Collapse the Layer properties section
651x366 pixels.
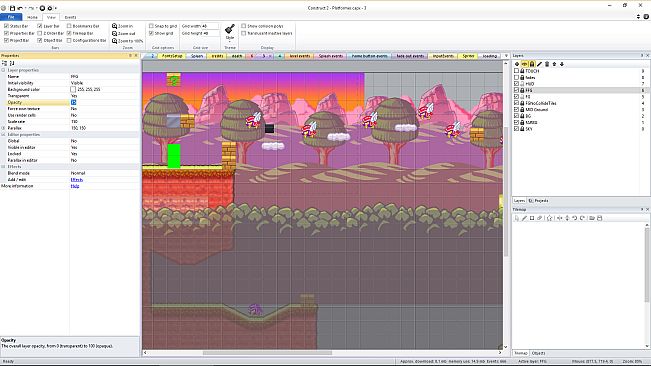point(3,70)
